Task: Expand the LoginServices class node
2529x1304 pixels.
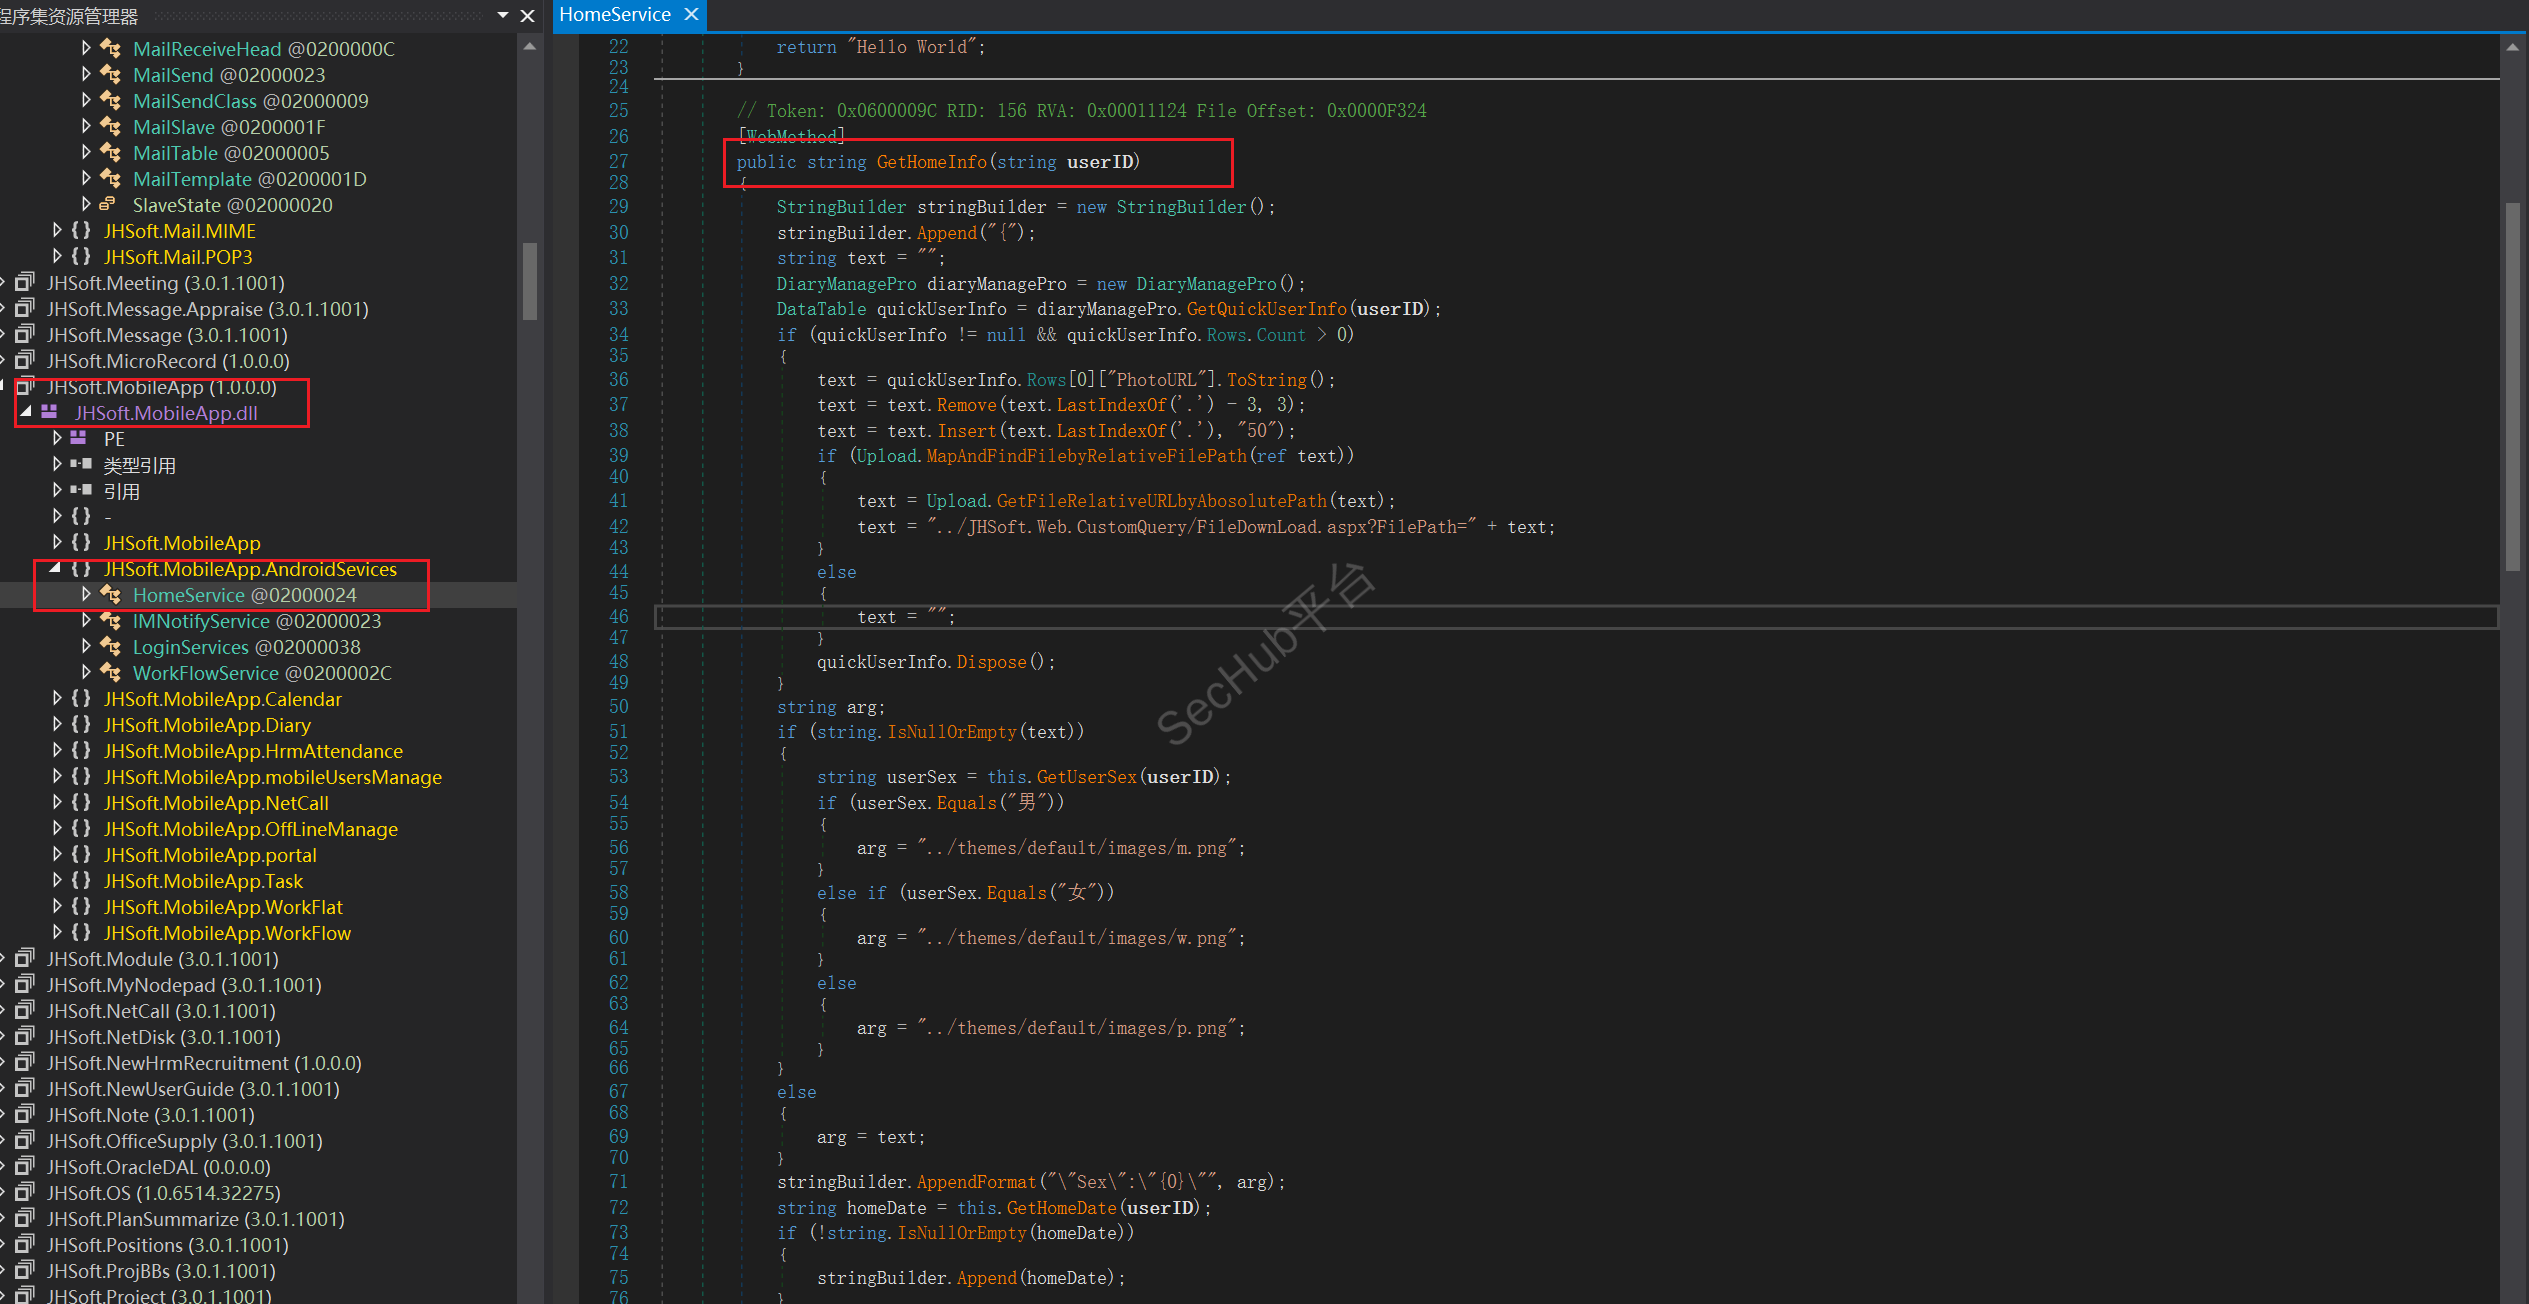Action: (x=86, y=646)
